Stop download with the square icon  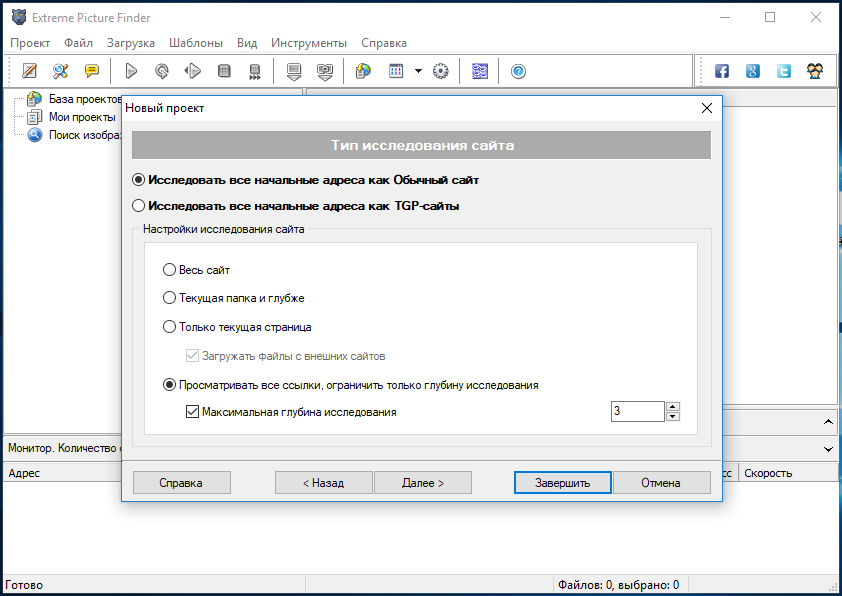click(224, 71)
